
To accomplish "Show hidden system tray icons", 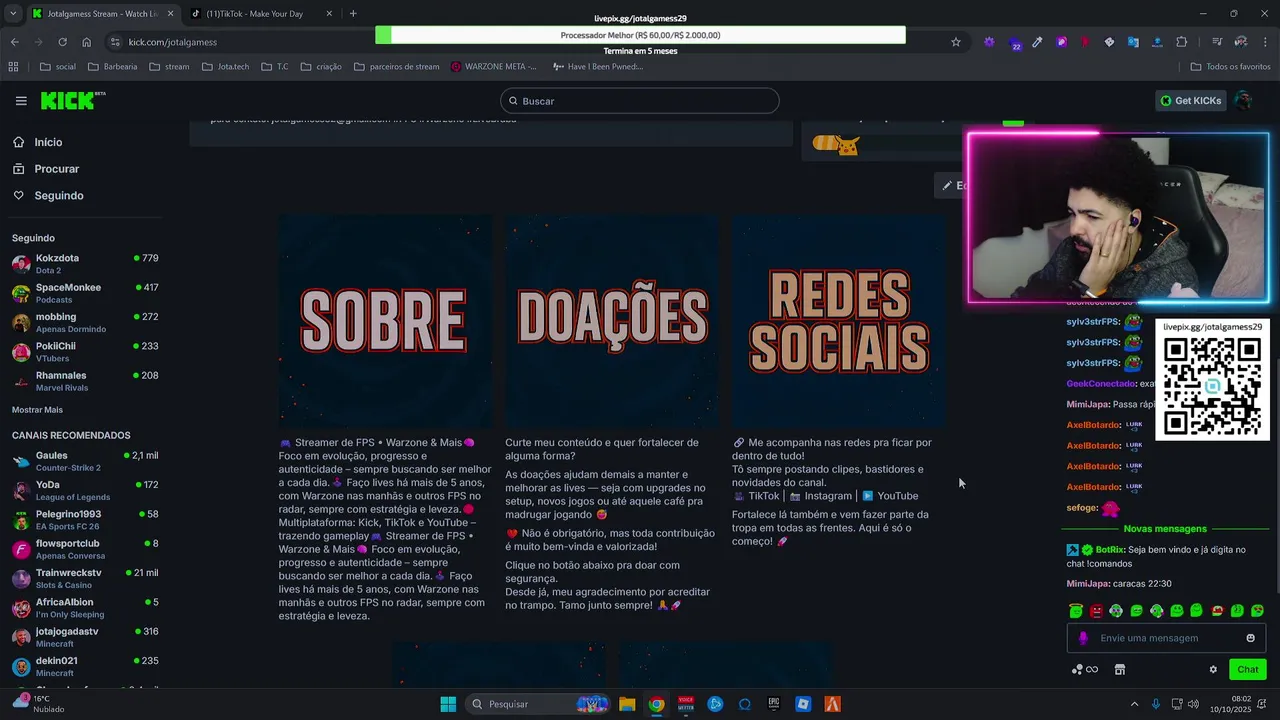I will click(x=1134, y=704).
